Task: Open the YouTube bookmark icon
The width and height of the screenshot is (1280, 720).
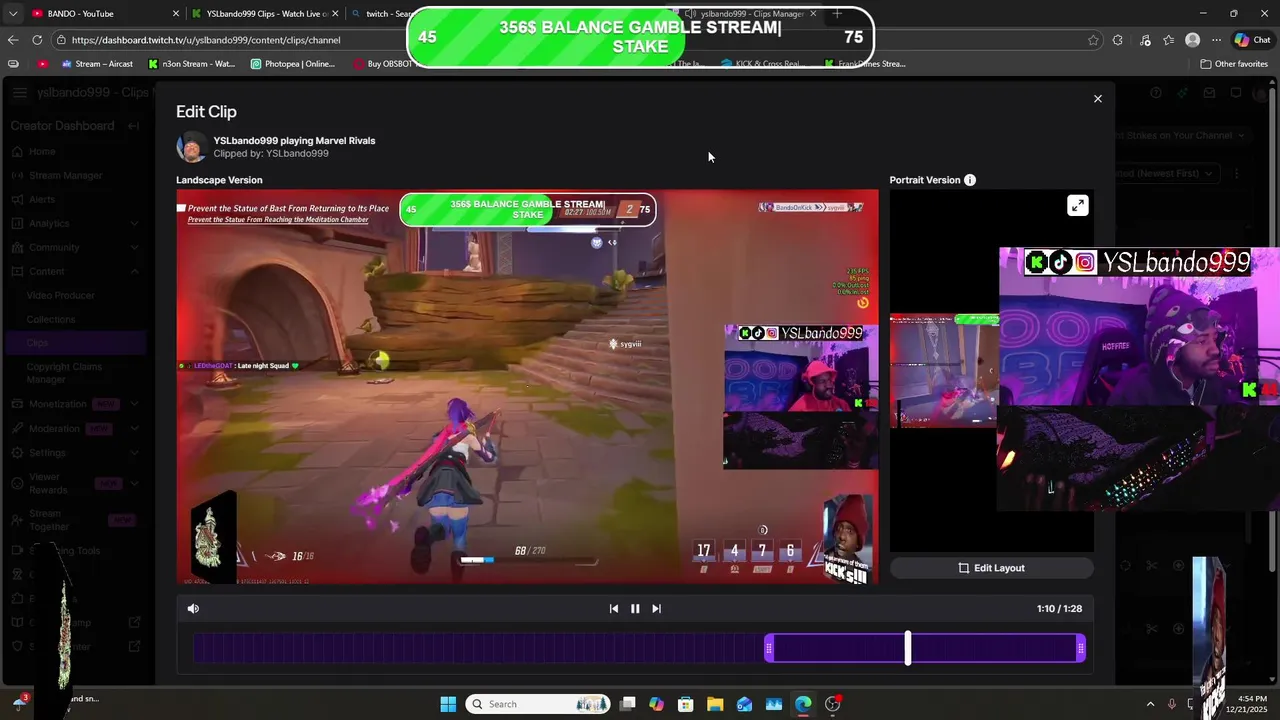Action: tap(42, 64)
